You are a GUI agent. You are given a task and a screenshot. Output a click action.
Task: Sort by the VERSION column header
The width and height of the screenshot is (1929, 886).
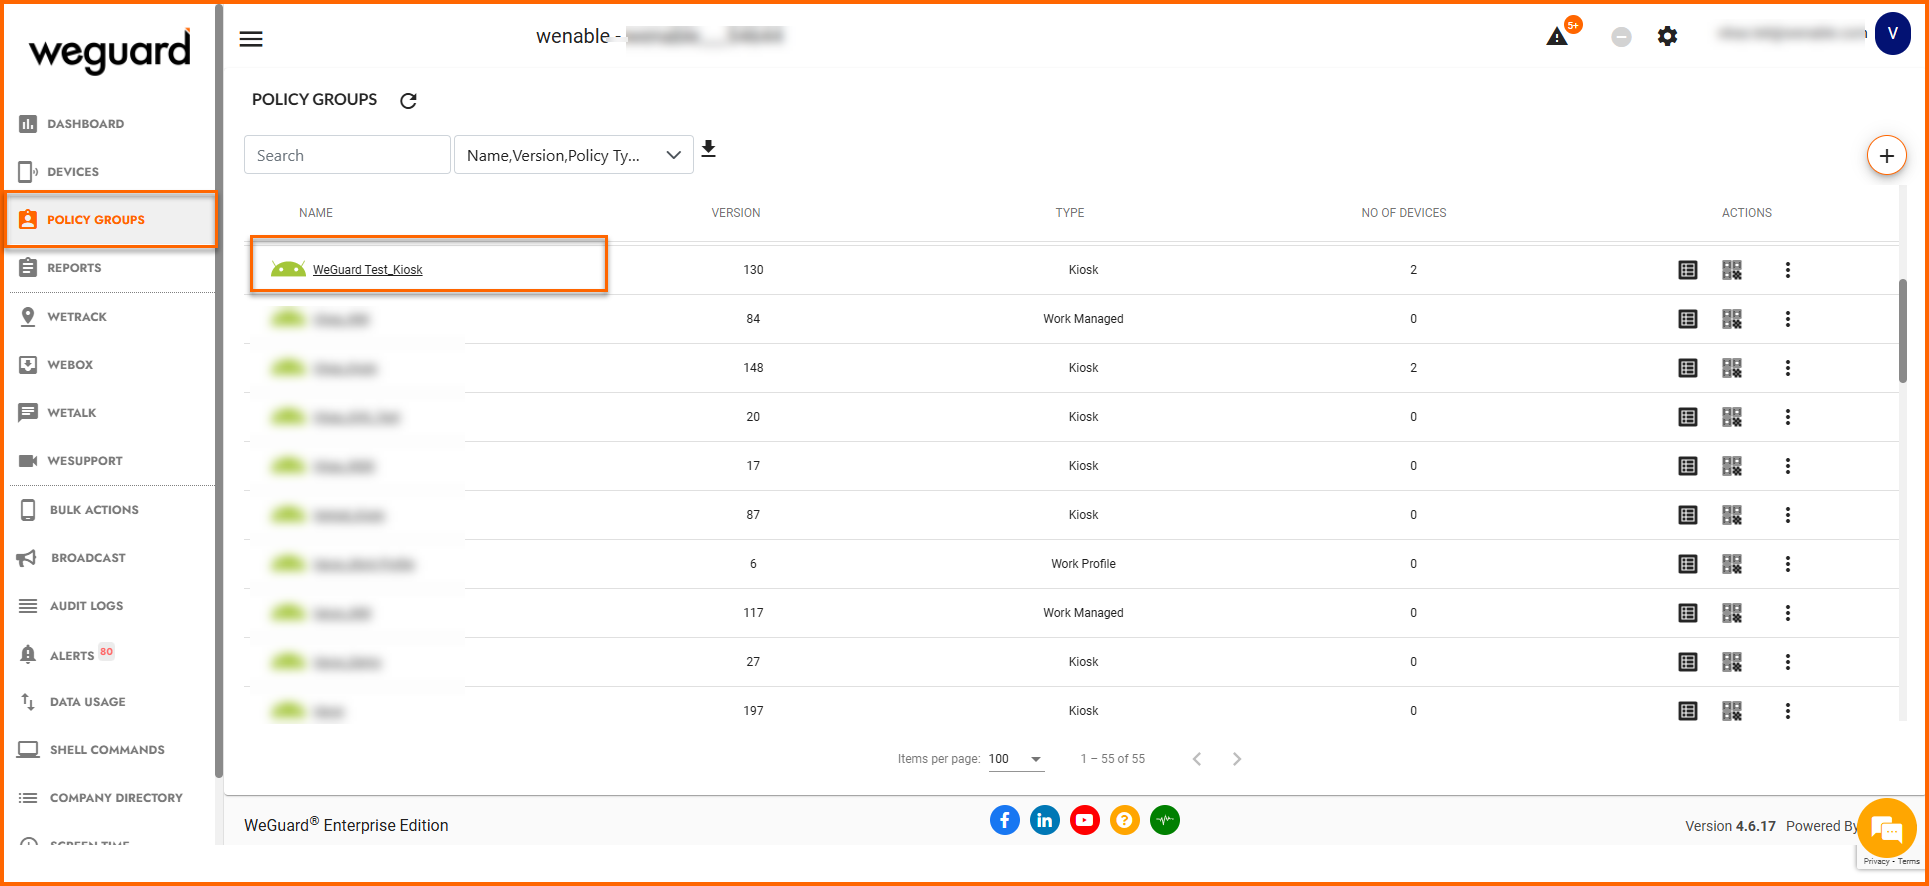[x=736, y=213]
